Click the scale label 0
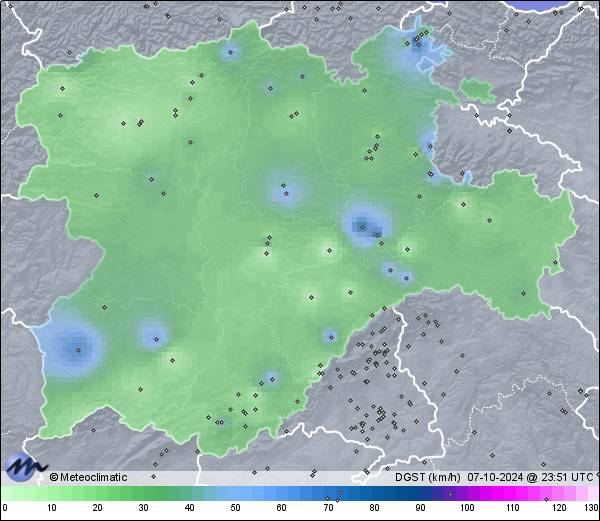The image size is (600, 521). coord(5,508)
